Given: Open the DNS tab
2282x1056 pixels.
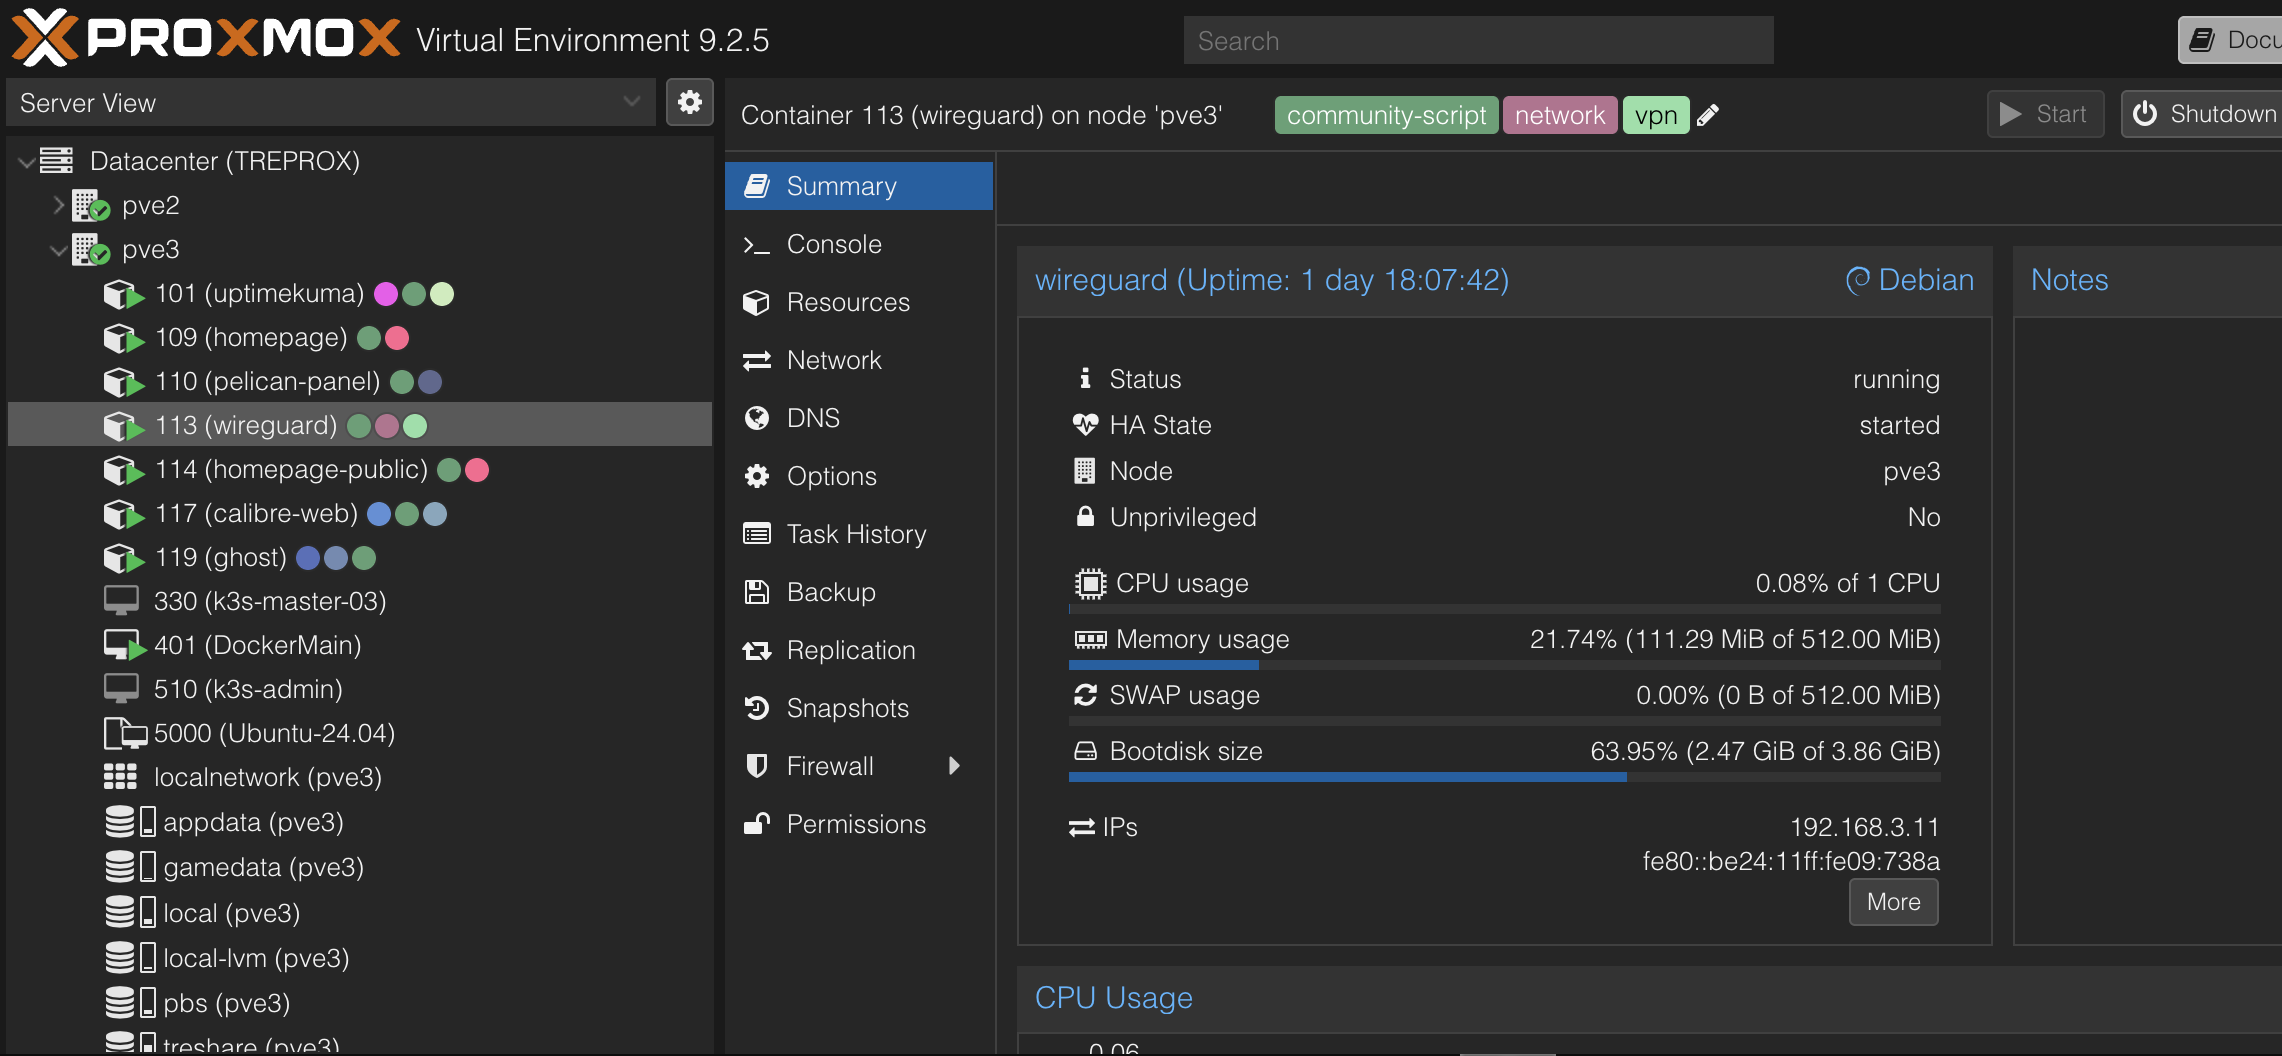Looking at the screenshot, I should [x=859, y=418].
